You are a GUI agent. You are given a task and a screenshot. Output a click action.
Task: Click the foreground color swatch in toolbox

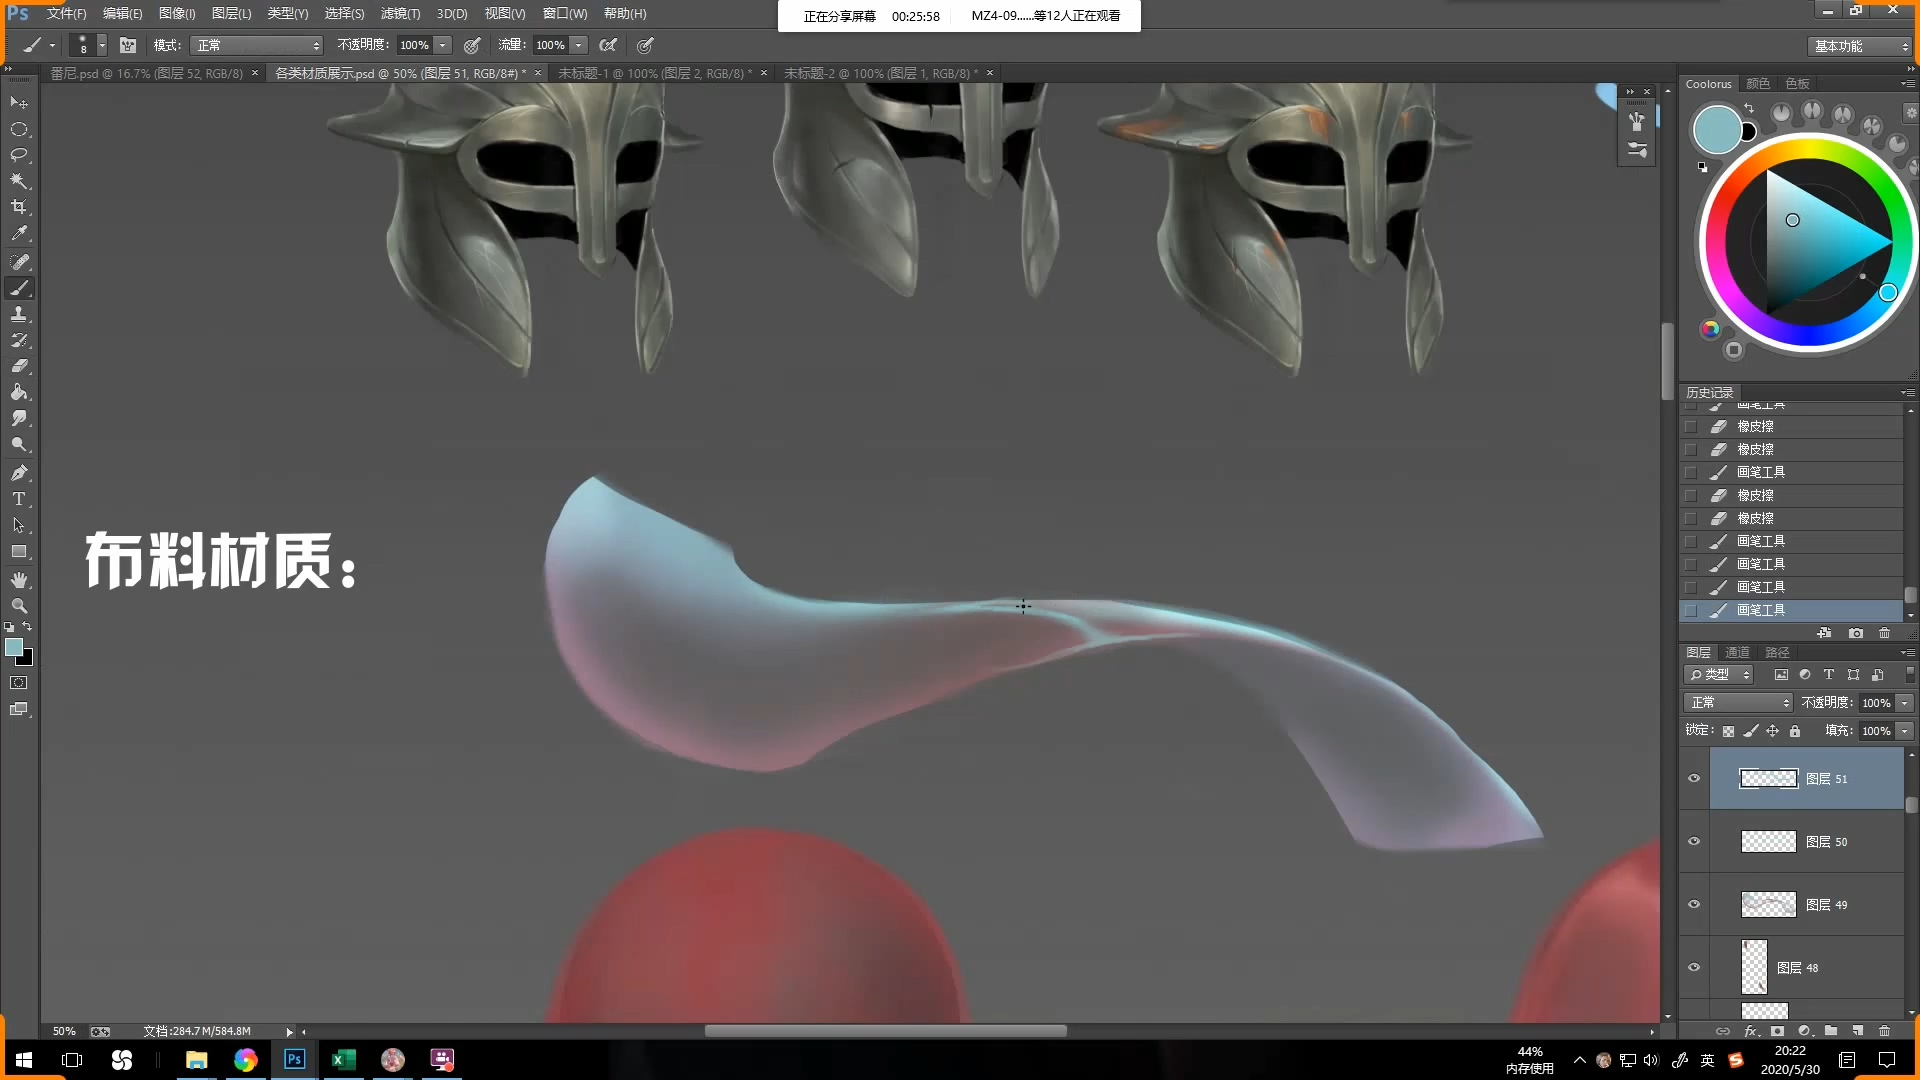pos(14,648)
